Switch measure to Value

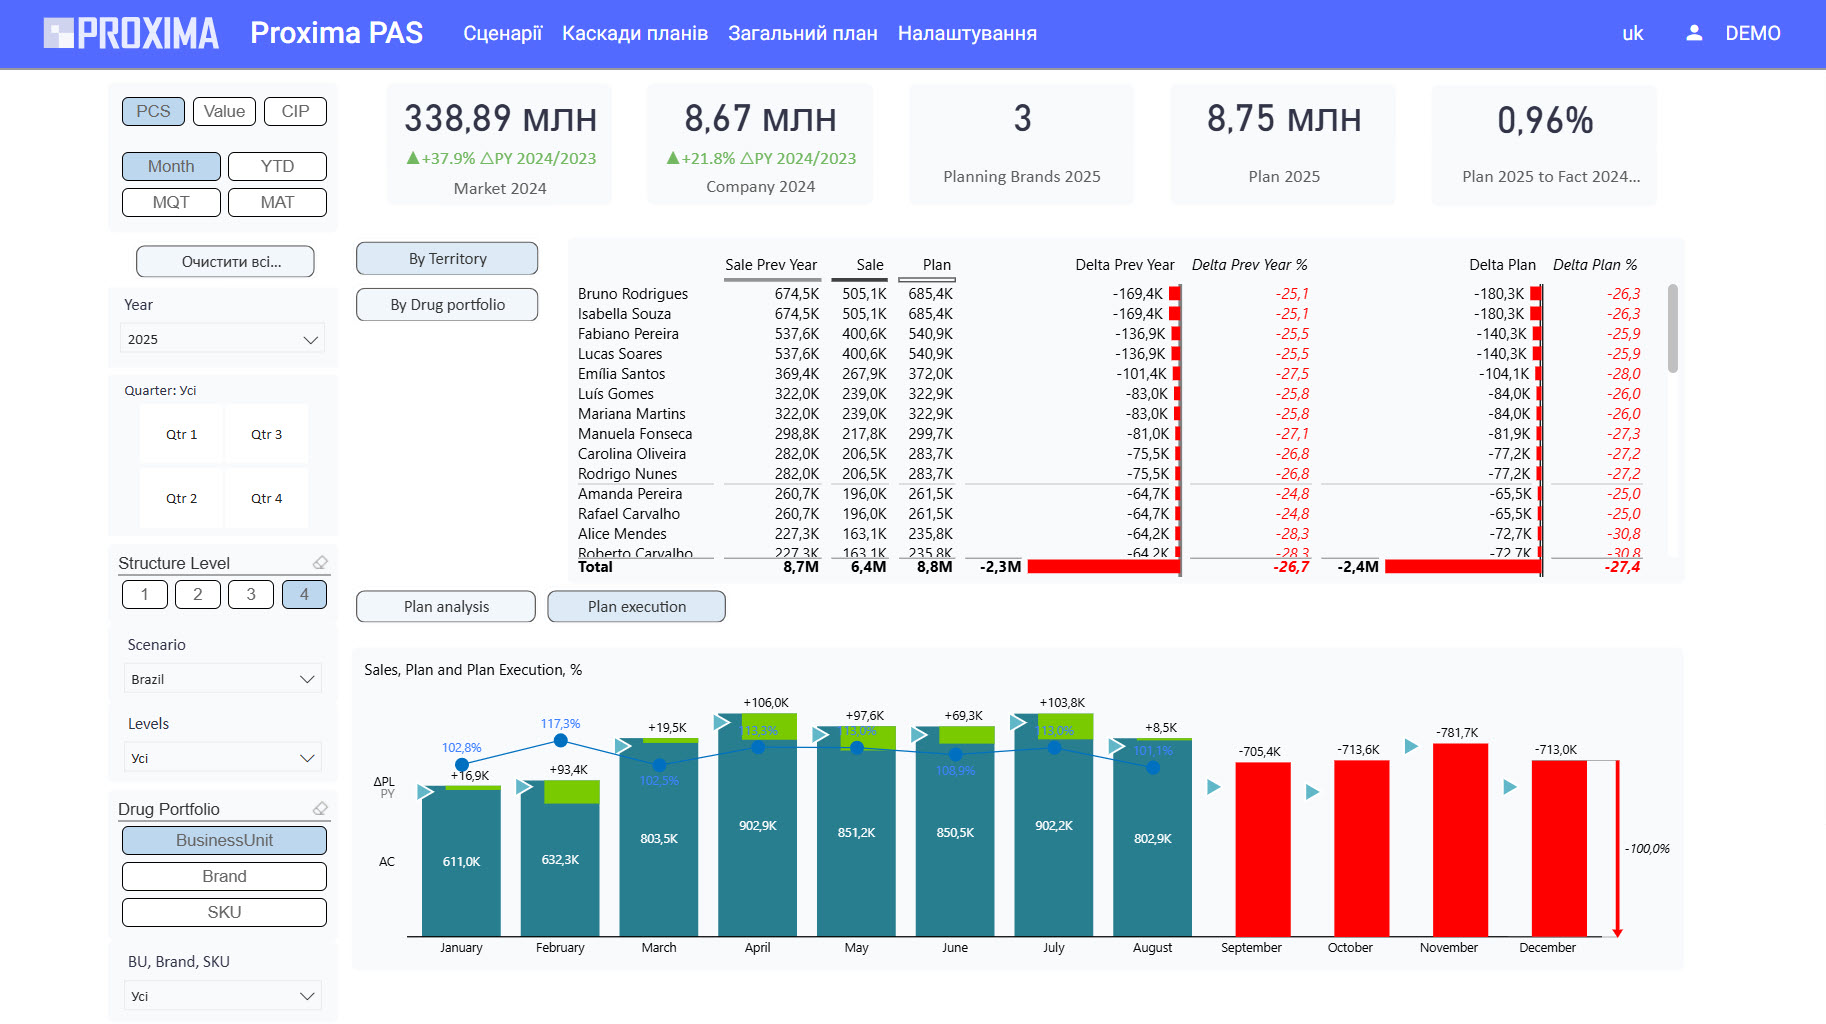224,111
